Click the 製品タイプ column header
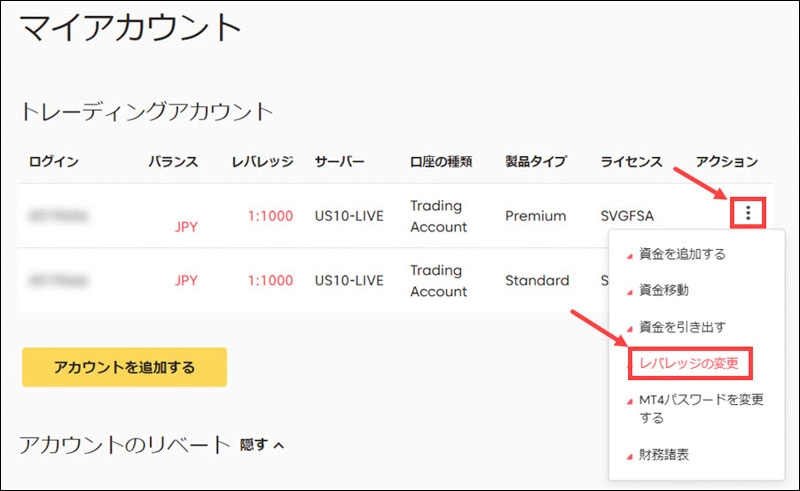800x491 pixels. tap(536, 162)
